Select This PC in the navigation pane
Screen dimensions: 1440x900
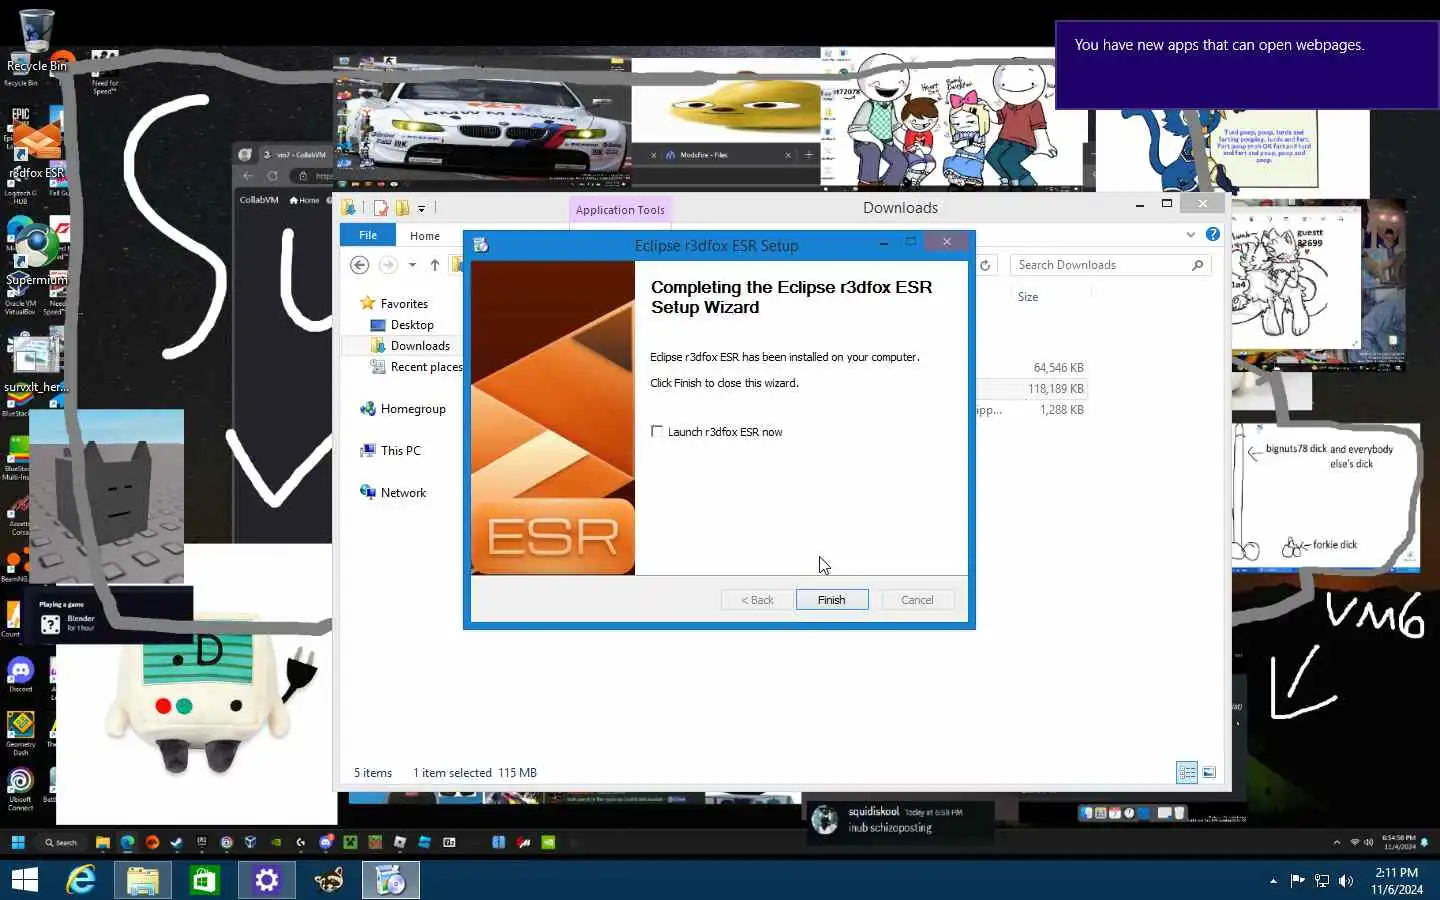[401, 451]
